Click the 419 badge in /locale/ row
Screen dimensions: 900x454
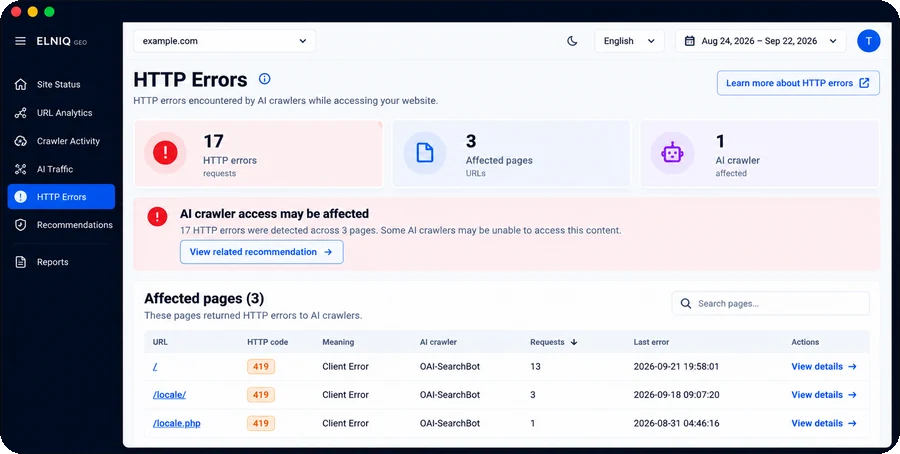coord(261,395)
